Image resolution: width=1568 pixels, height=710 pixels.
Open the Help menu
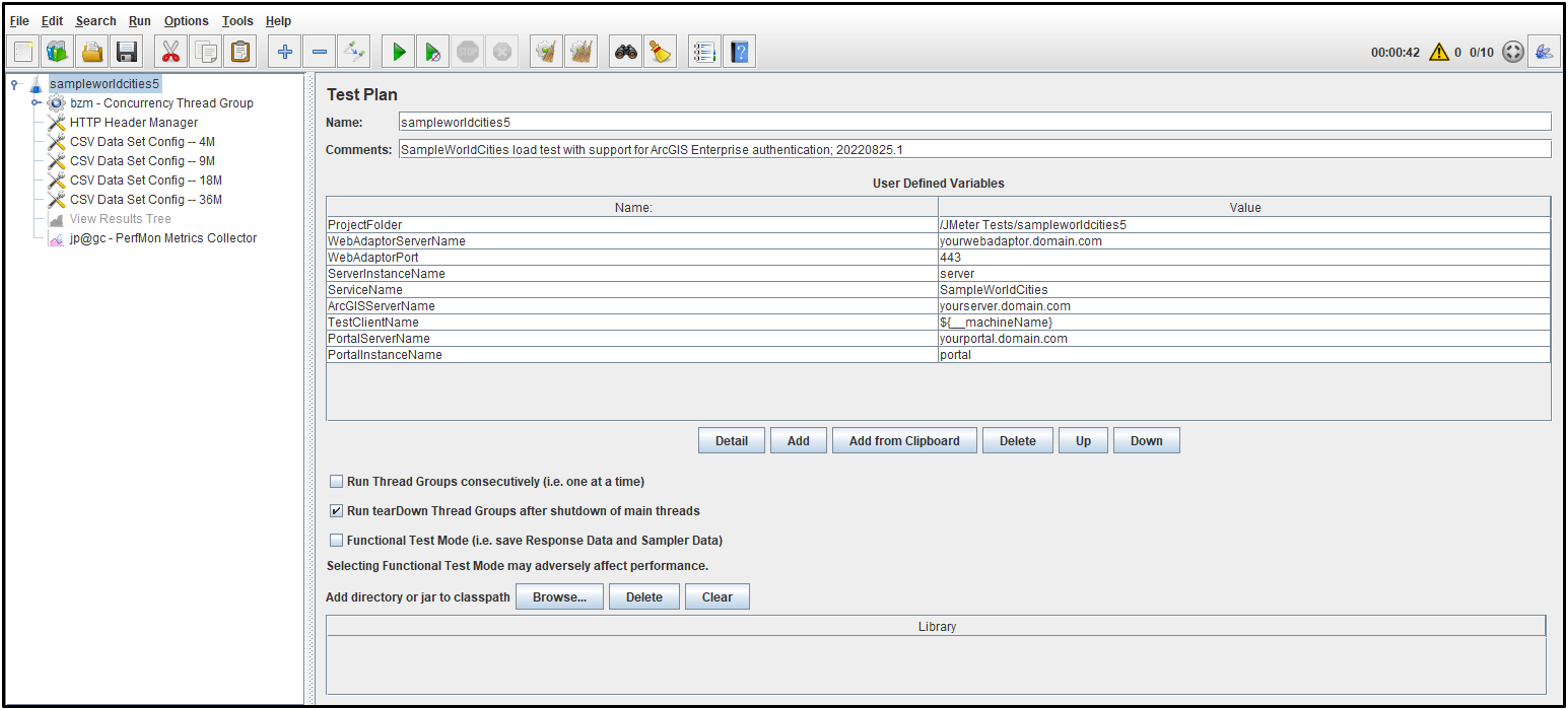pyautogui.click(x=279, y=20)
